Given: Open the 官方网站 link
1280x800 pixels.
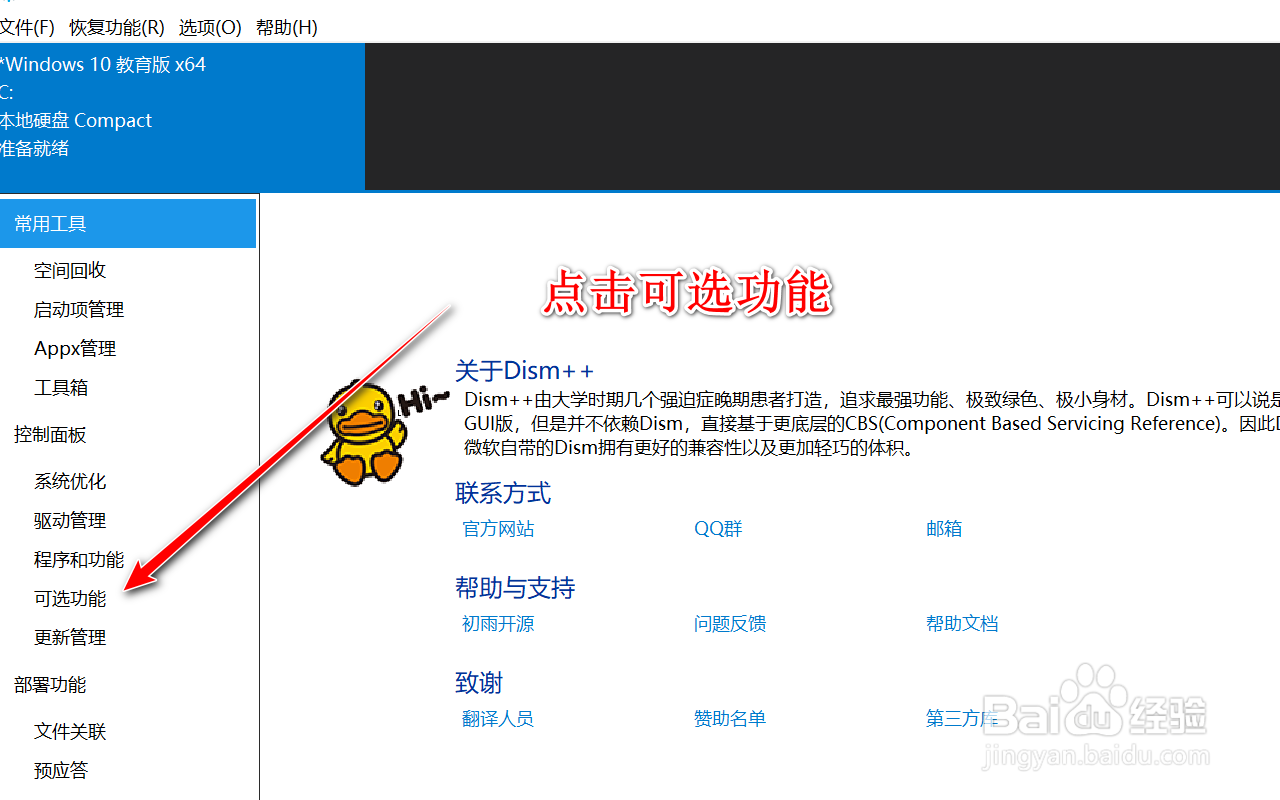Looking at the screenshot, I should 498,528.
